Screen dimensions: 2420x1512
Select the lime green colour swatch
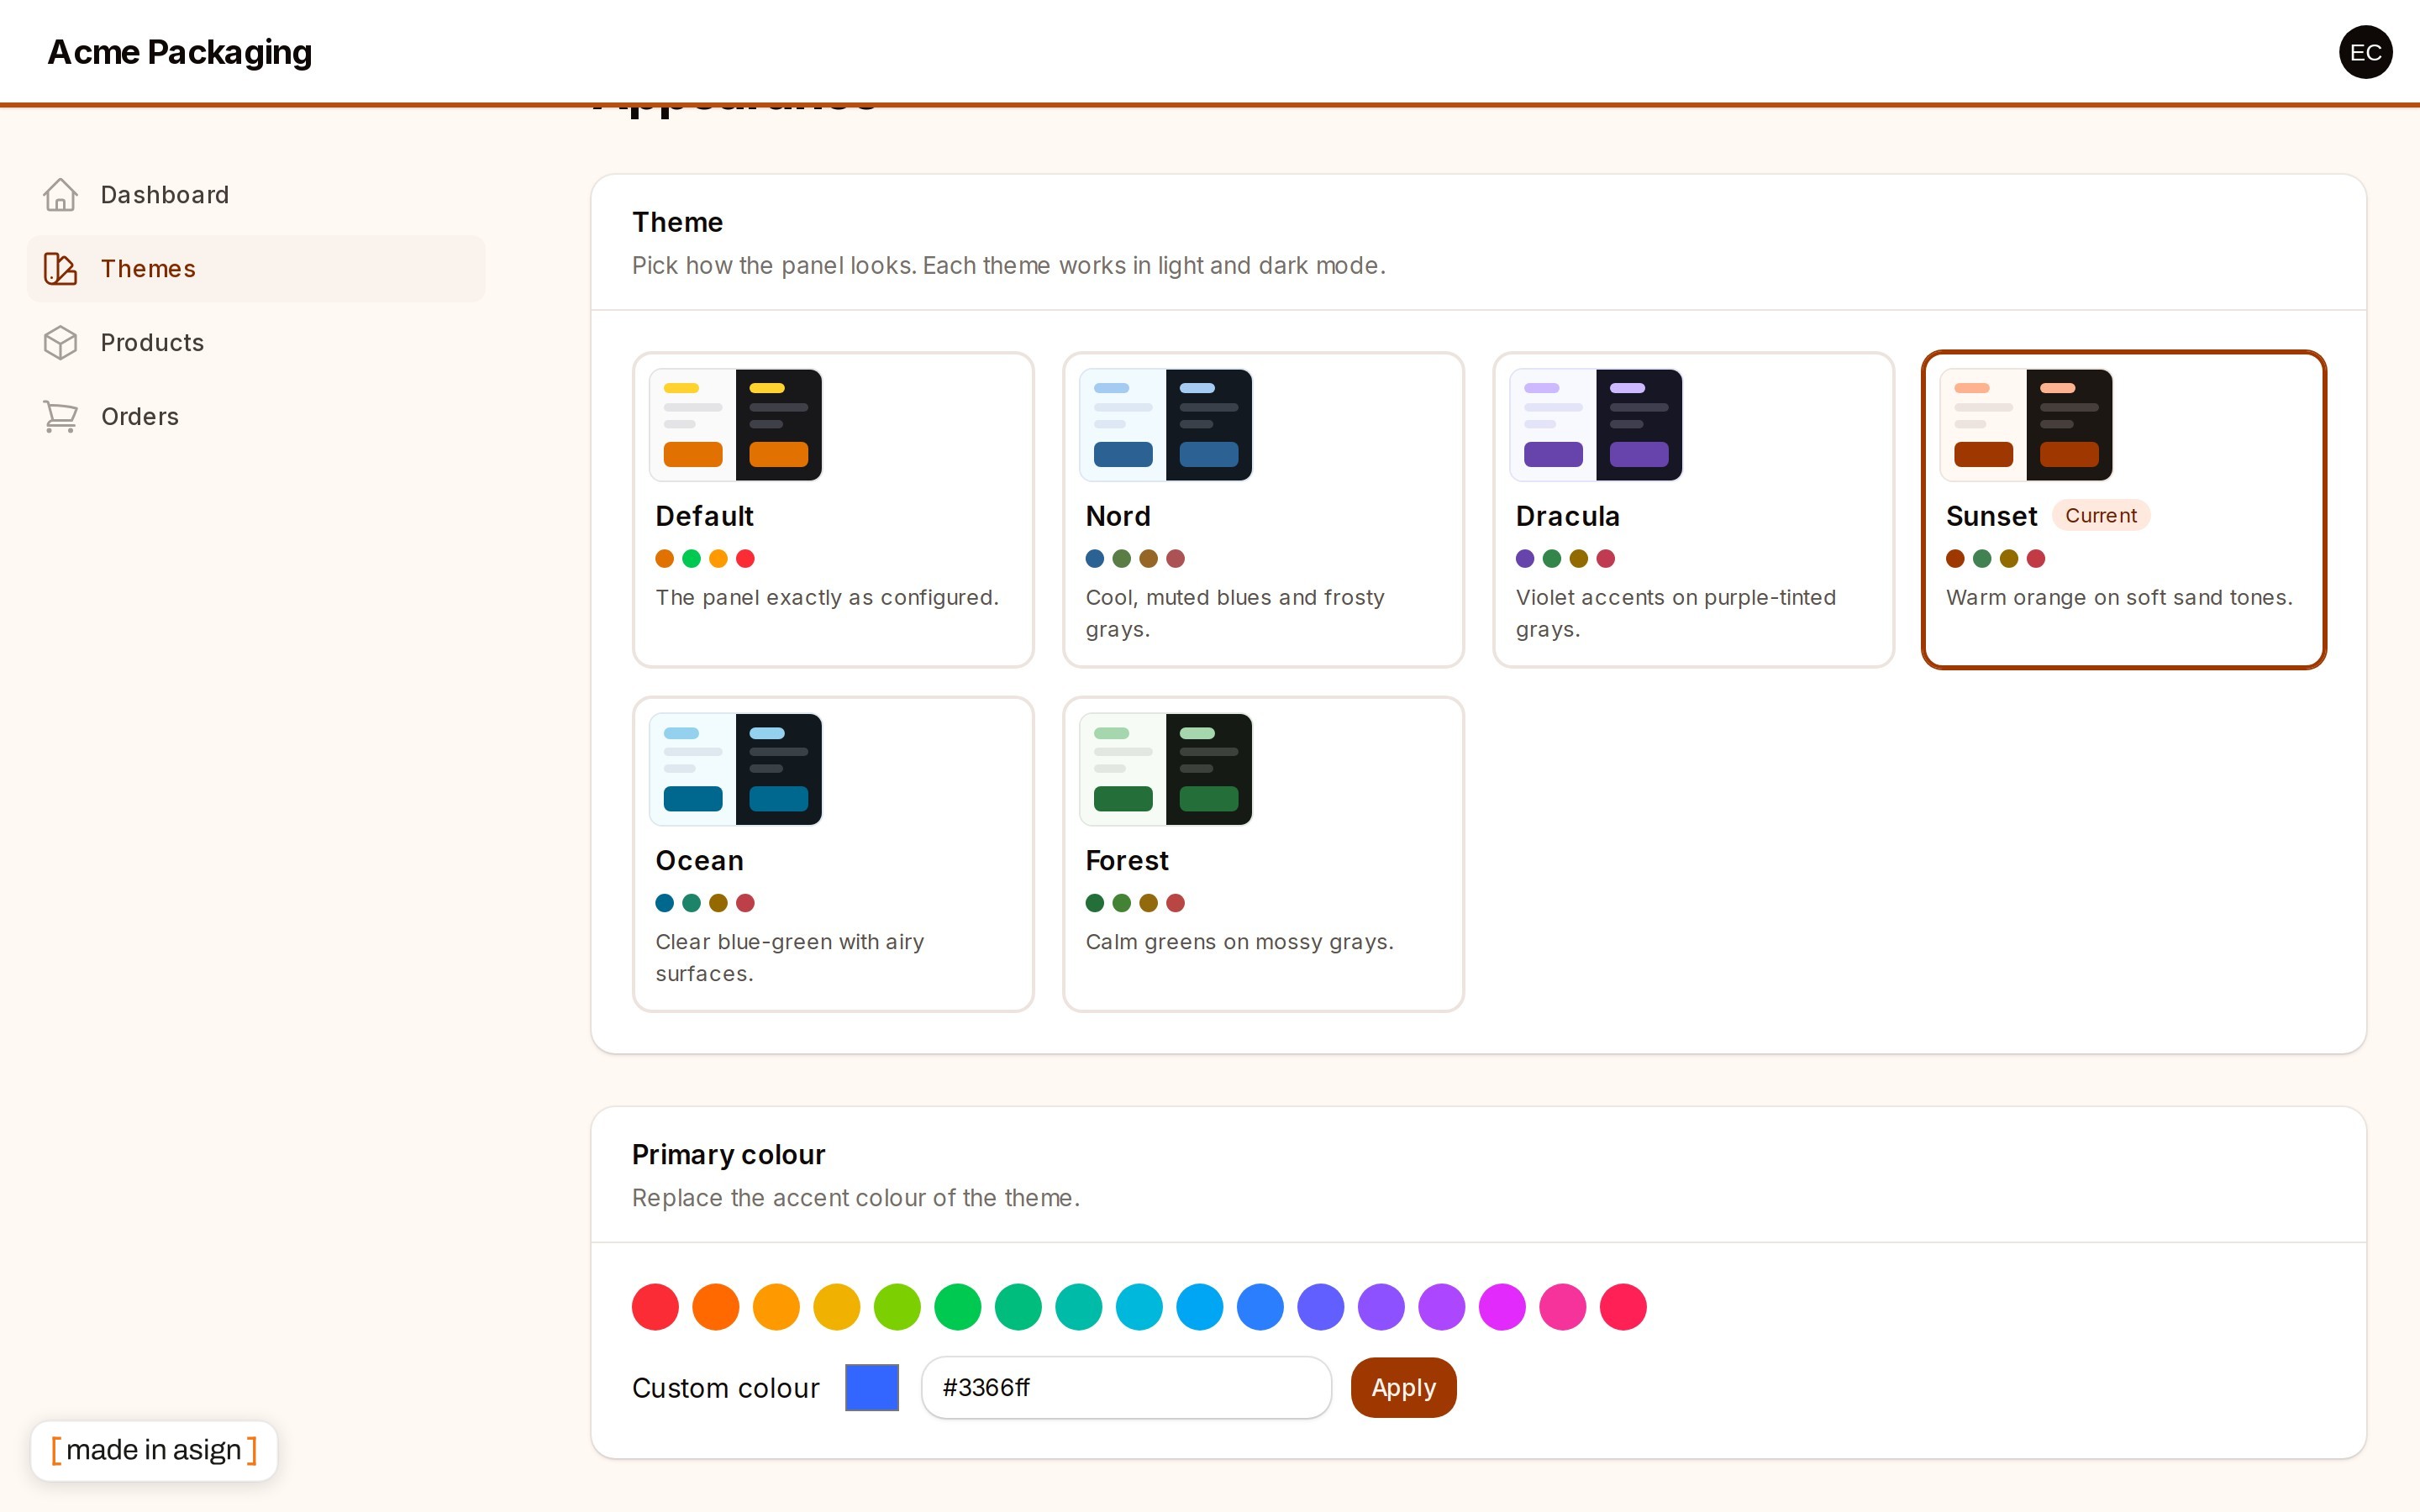[x=897, y=1307]
